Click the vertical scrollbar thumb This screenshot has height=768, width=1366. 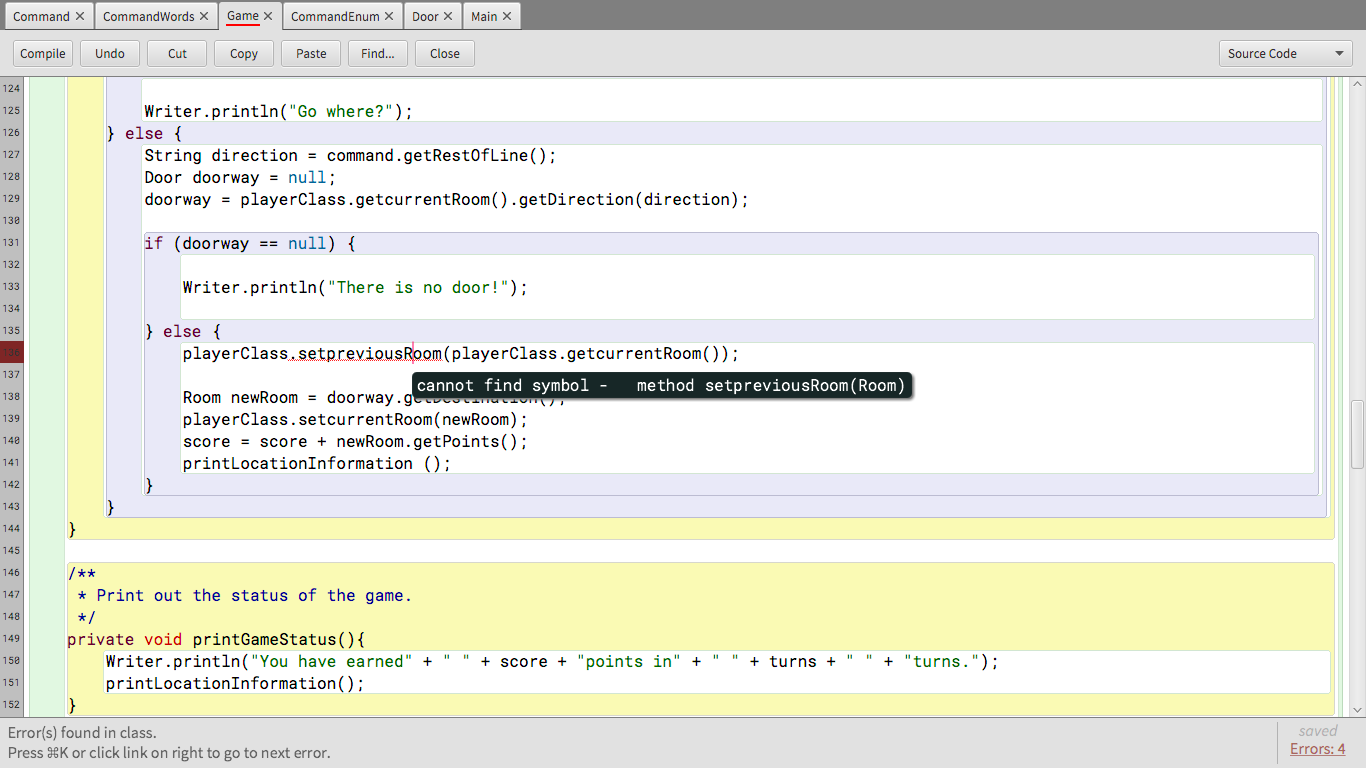[x=1357, y=434]
